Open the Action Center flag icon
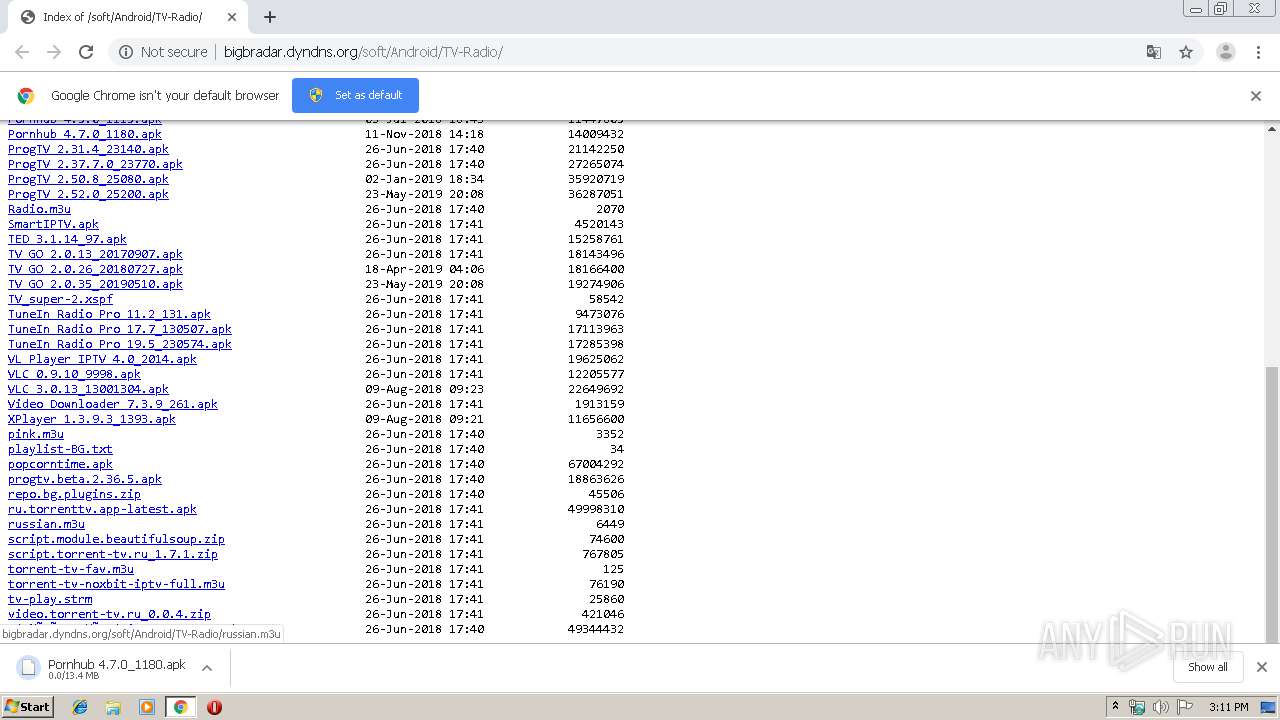This screenshot has width=1280, height=720. click(1184, 707)
